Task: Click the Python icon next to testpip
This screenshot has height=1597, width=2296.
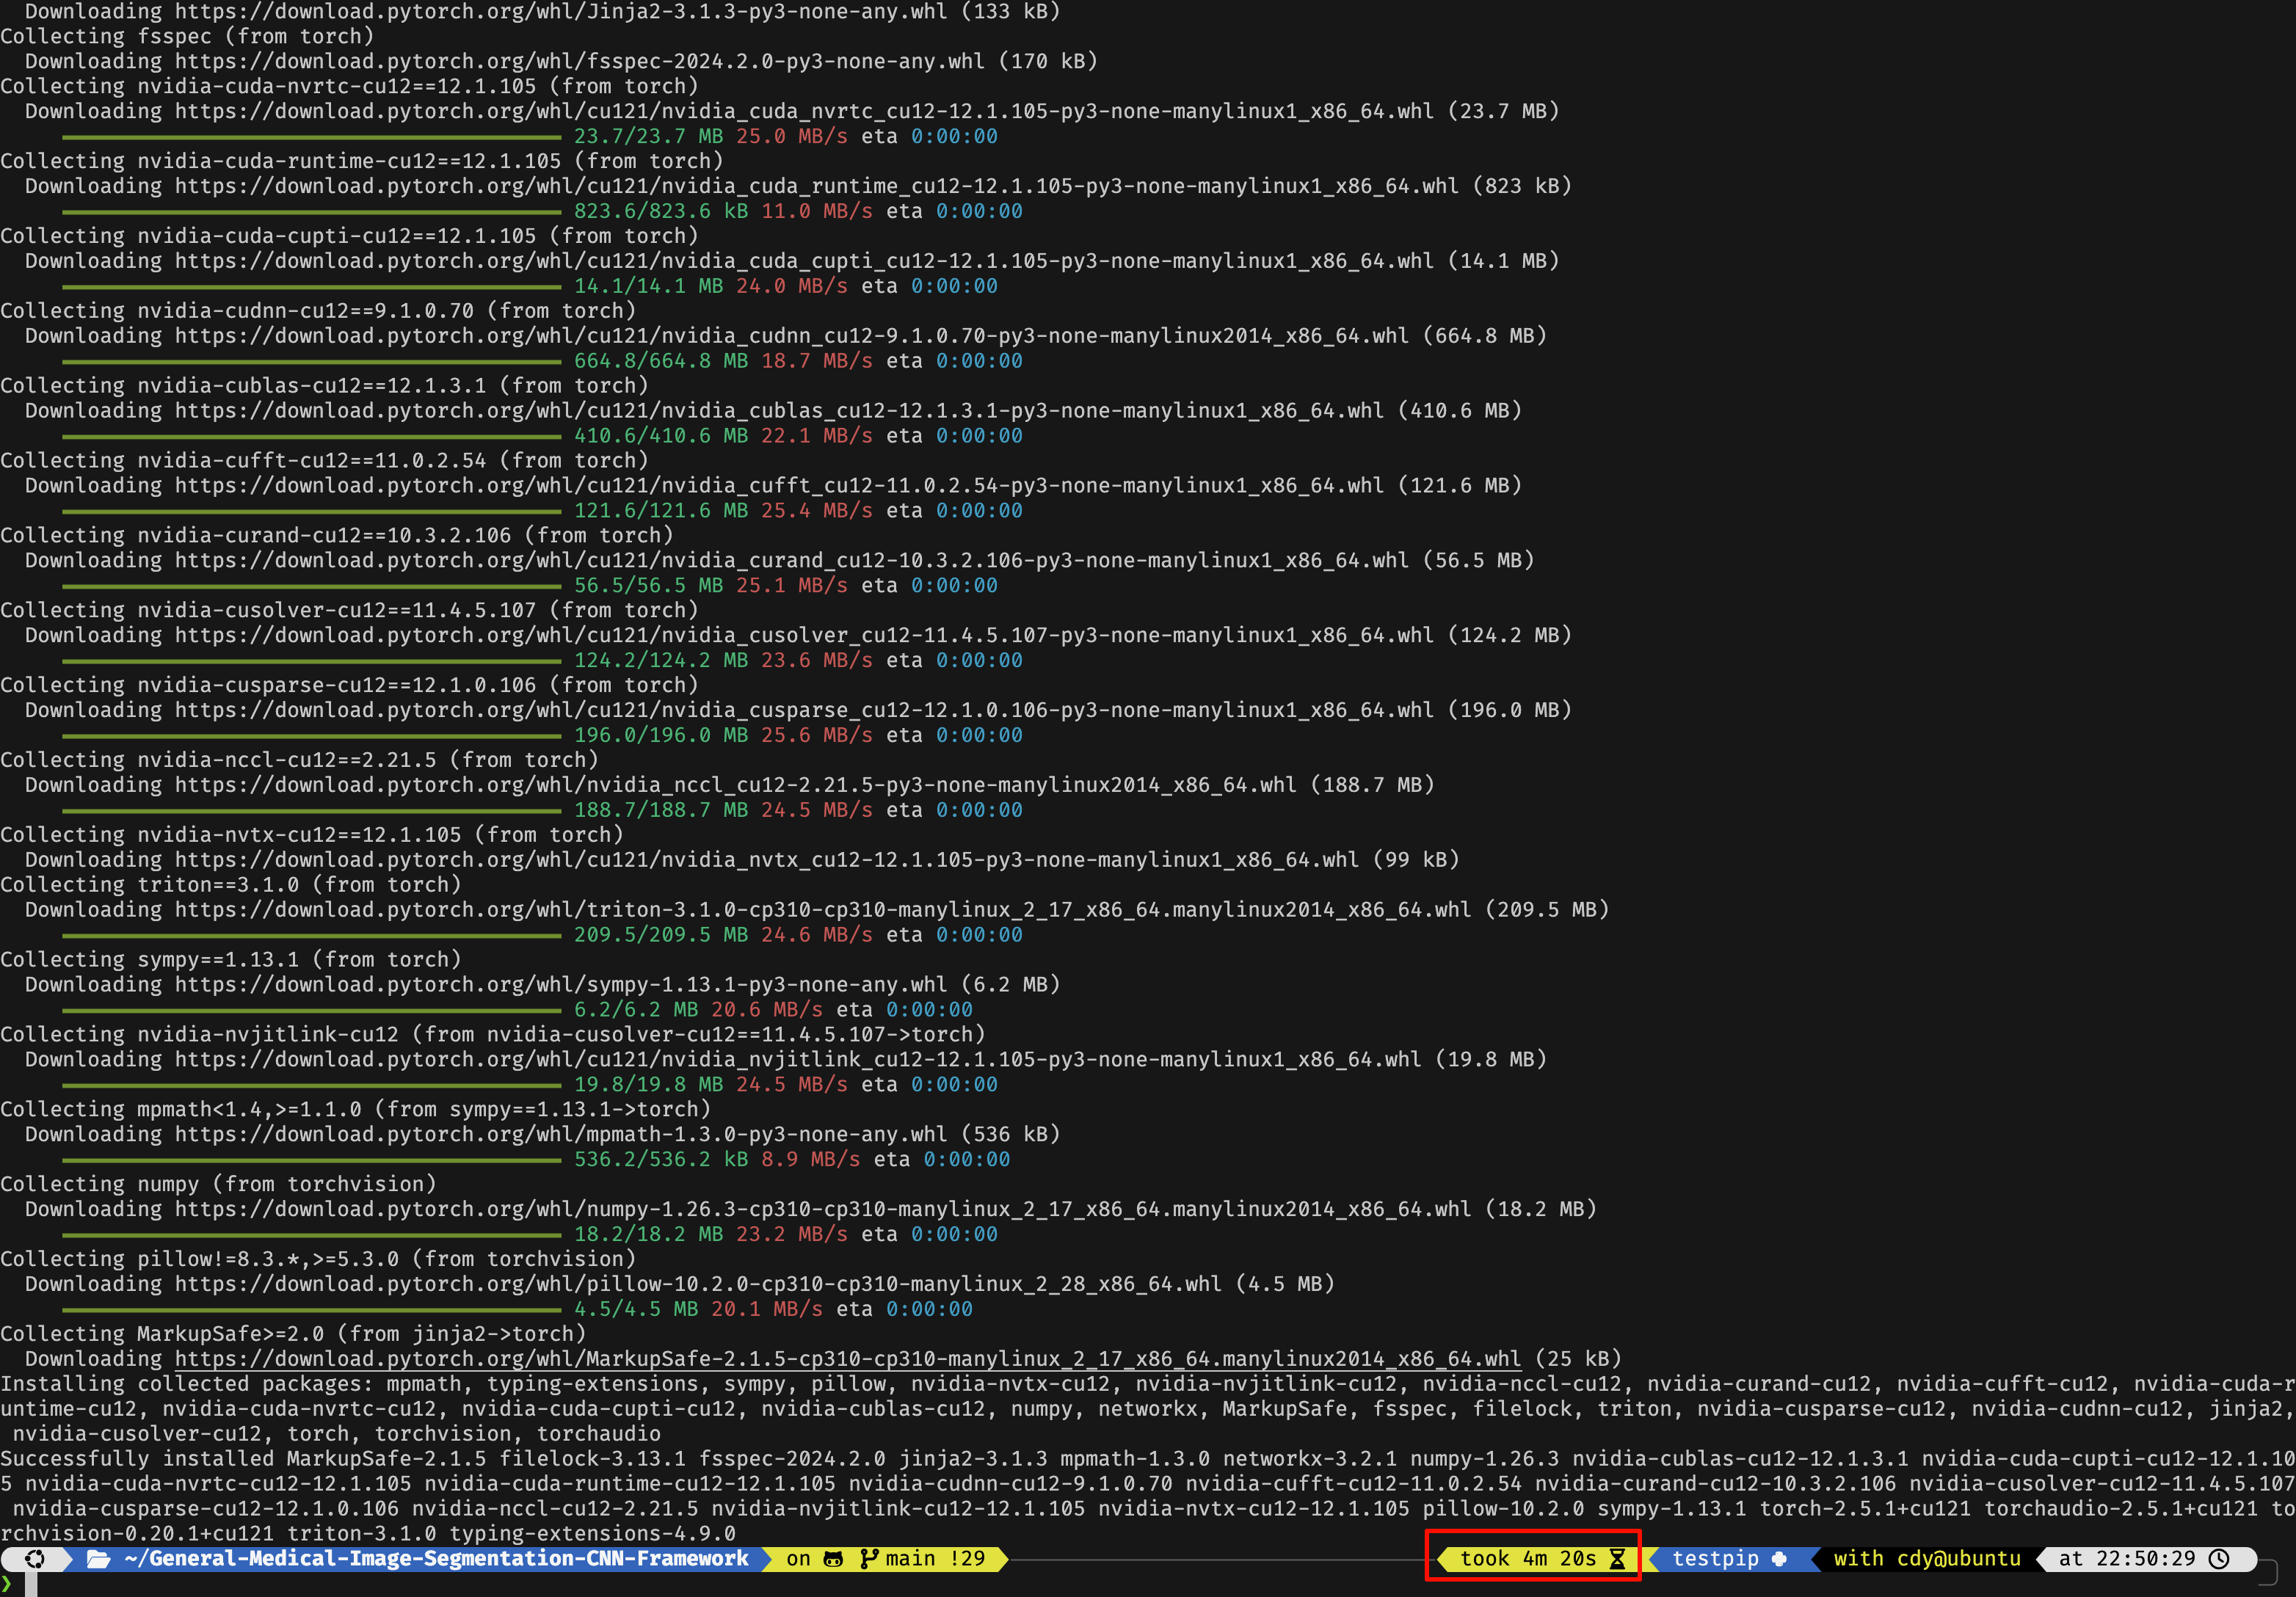Action: tap(1779, 1559)
